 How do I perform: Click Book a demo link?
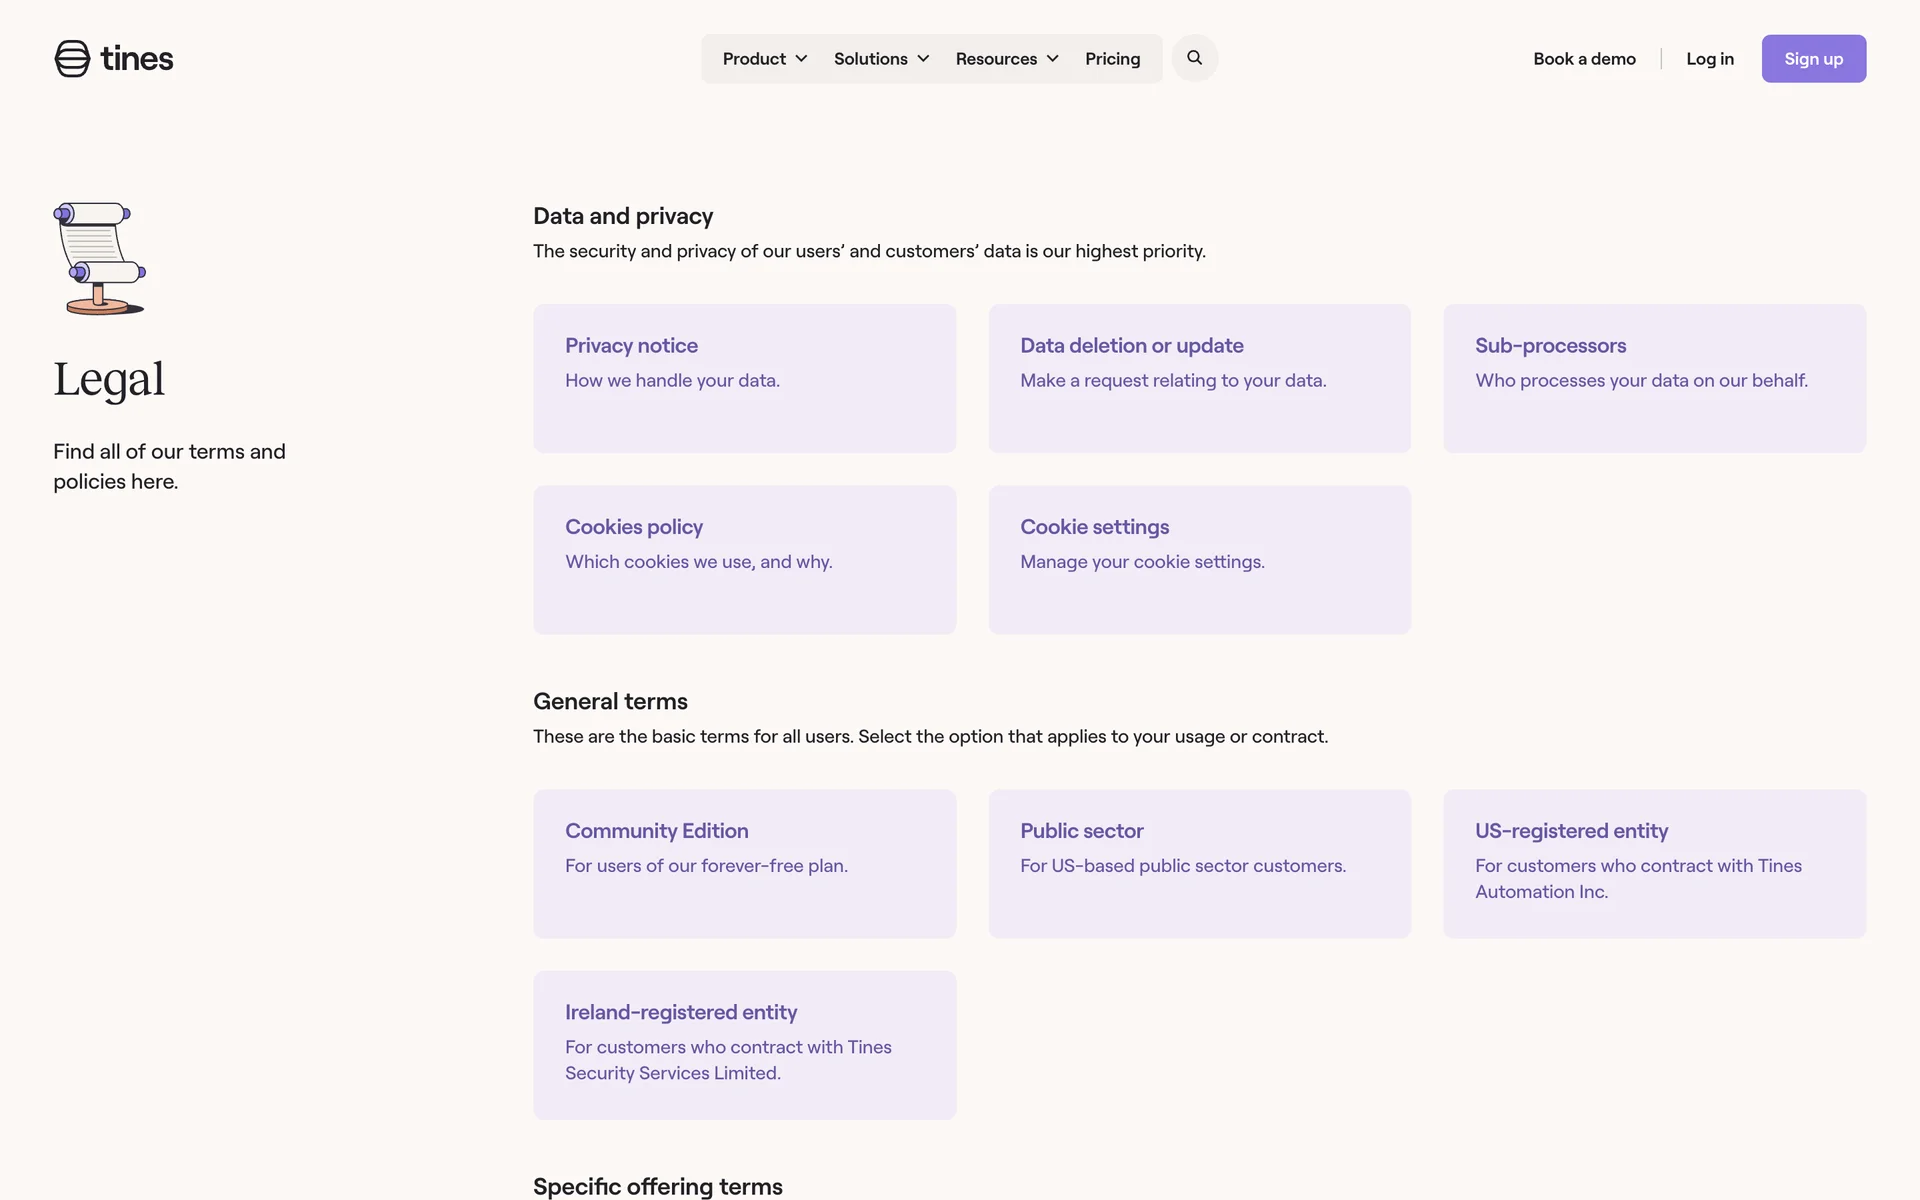pyautogui.click(x=1584, y=59)
